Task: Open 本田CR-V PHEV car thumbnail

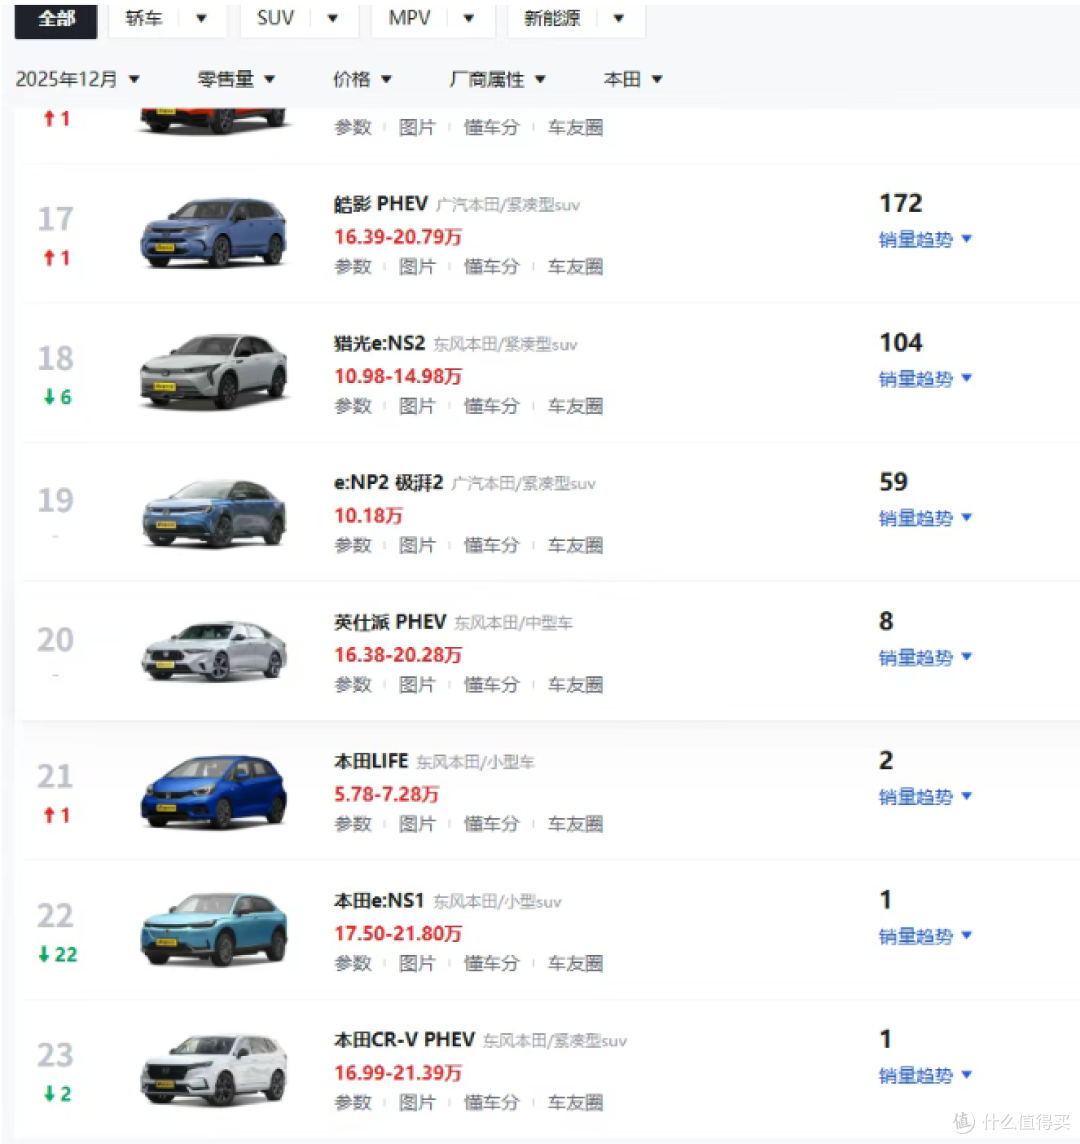Action: tap(213, 1070)
